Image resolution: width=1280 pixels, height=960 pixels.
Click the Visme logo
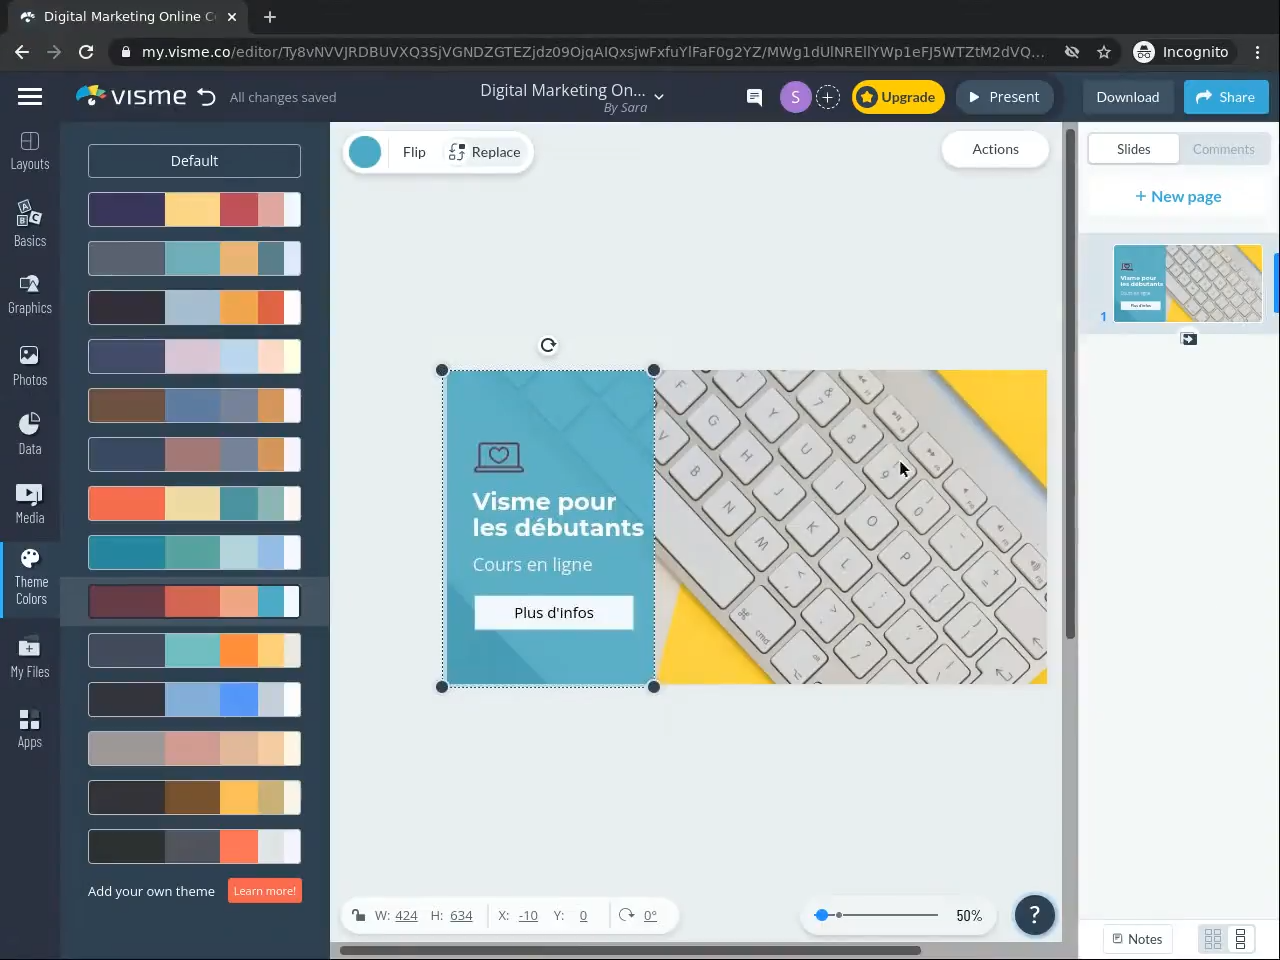131,96
